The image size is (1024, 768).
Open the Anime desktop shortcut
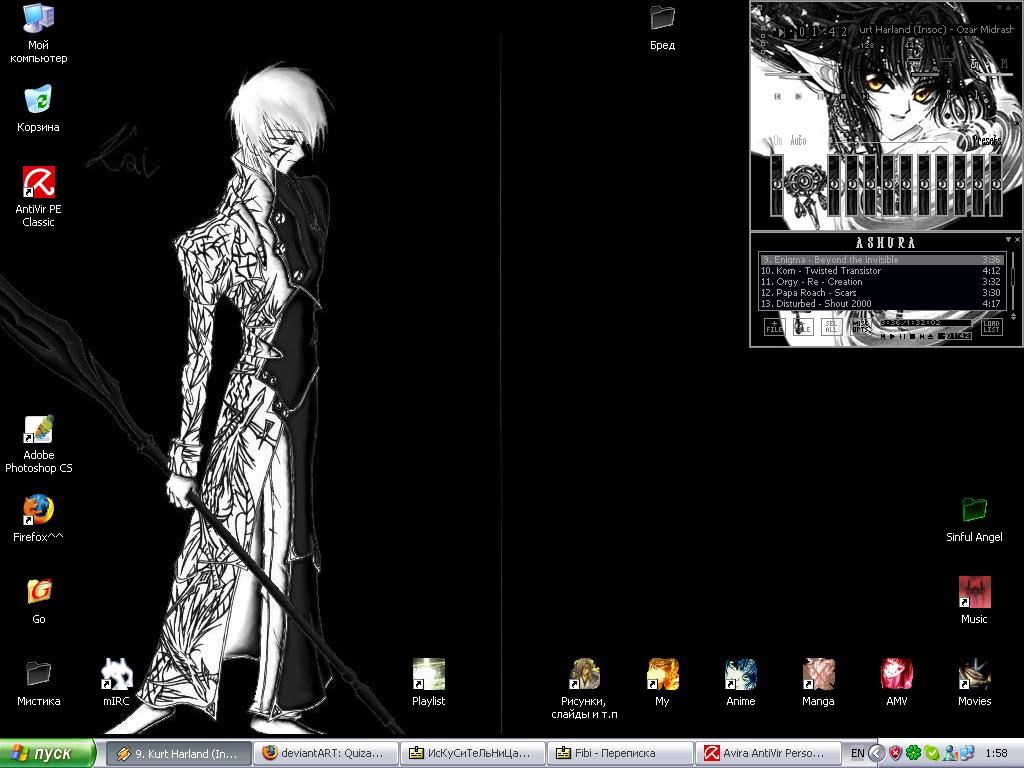tap(741, 683)
